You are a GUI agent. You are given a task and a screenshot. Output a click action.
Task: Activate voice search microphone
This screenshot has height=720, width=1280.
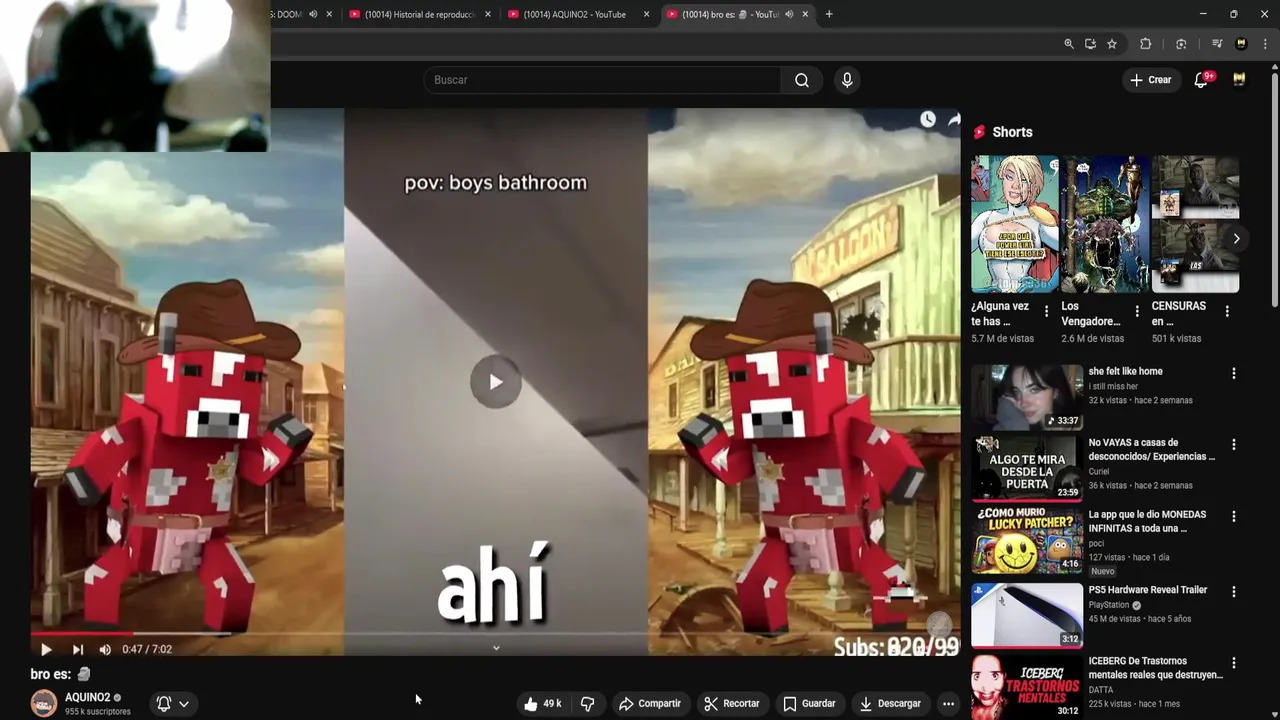(x=847, y=80)
